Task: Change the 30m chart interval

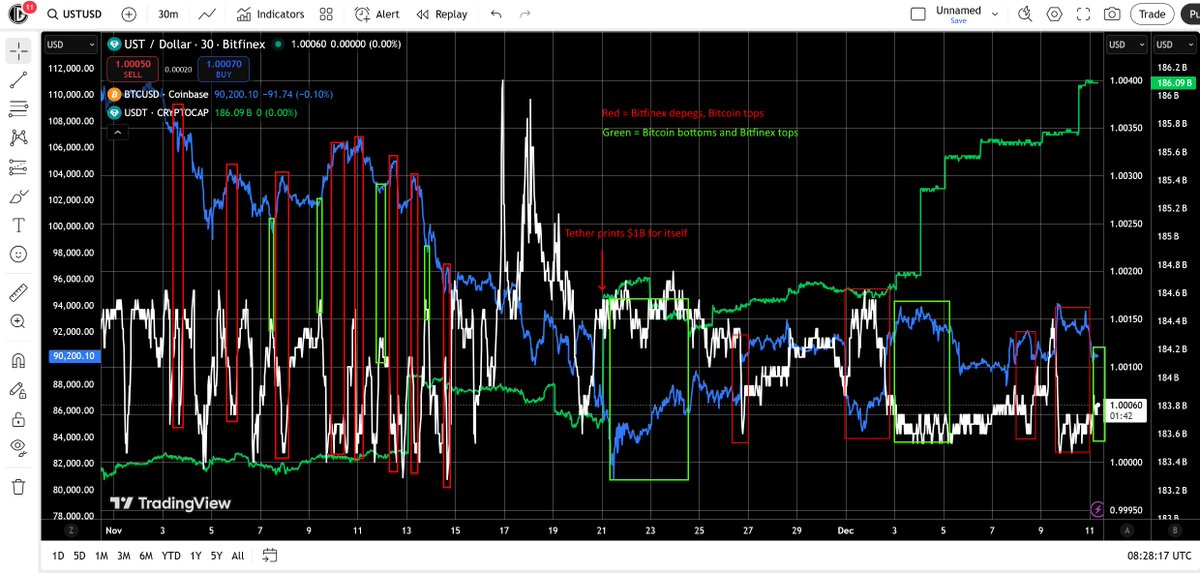Action: coord(168,14)
